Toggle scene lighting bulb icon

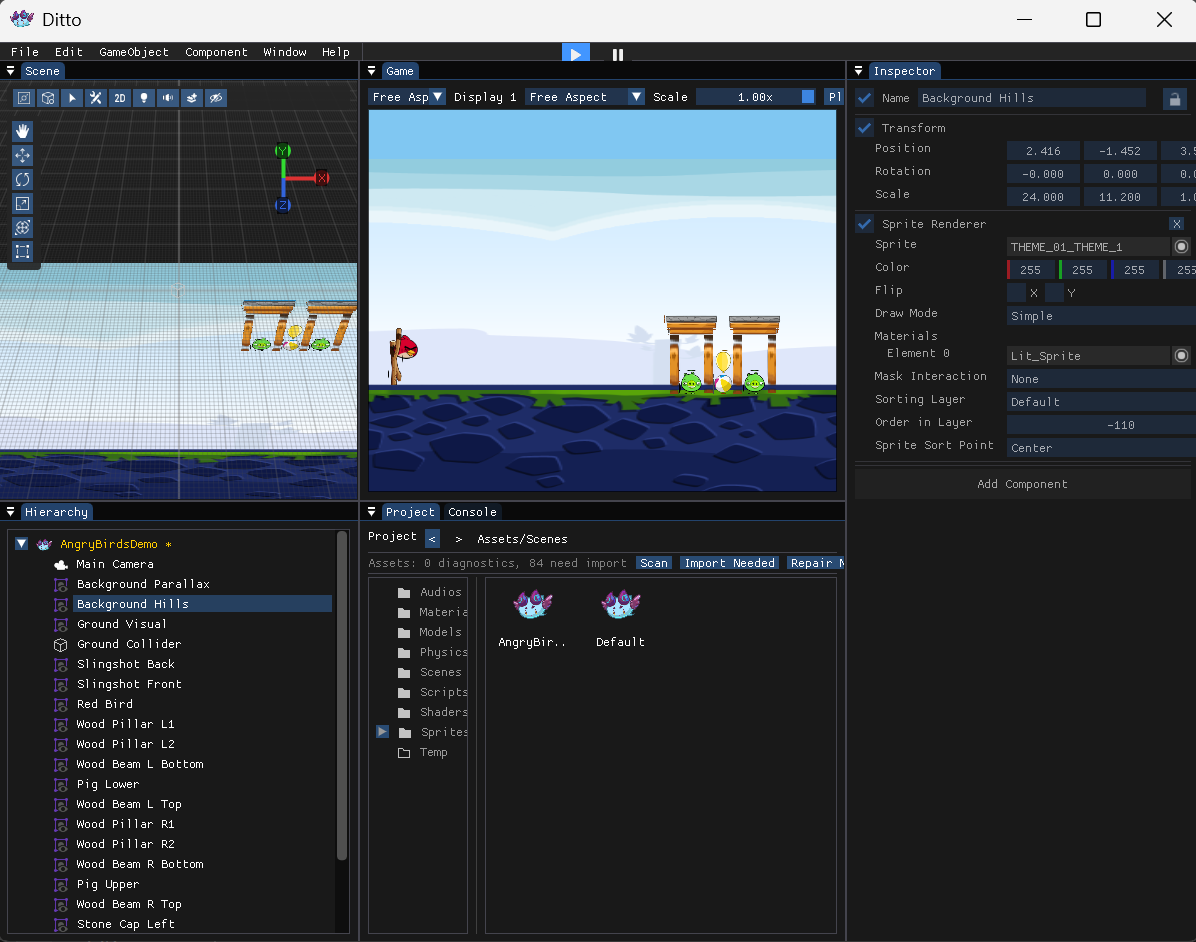pos(143,98)
